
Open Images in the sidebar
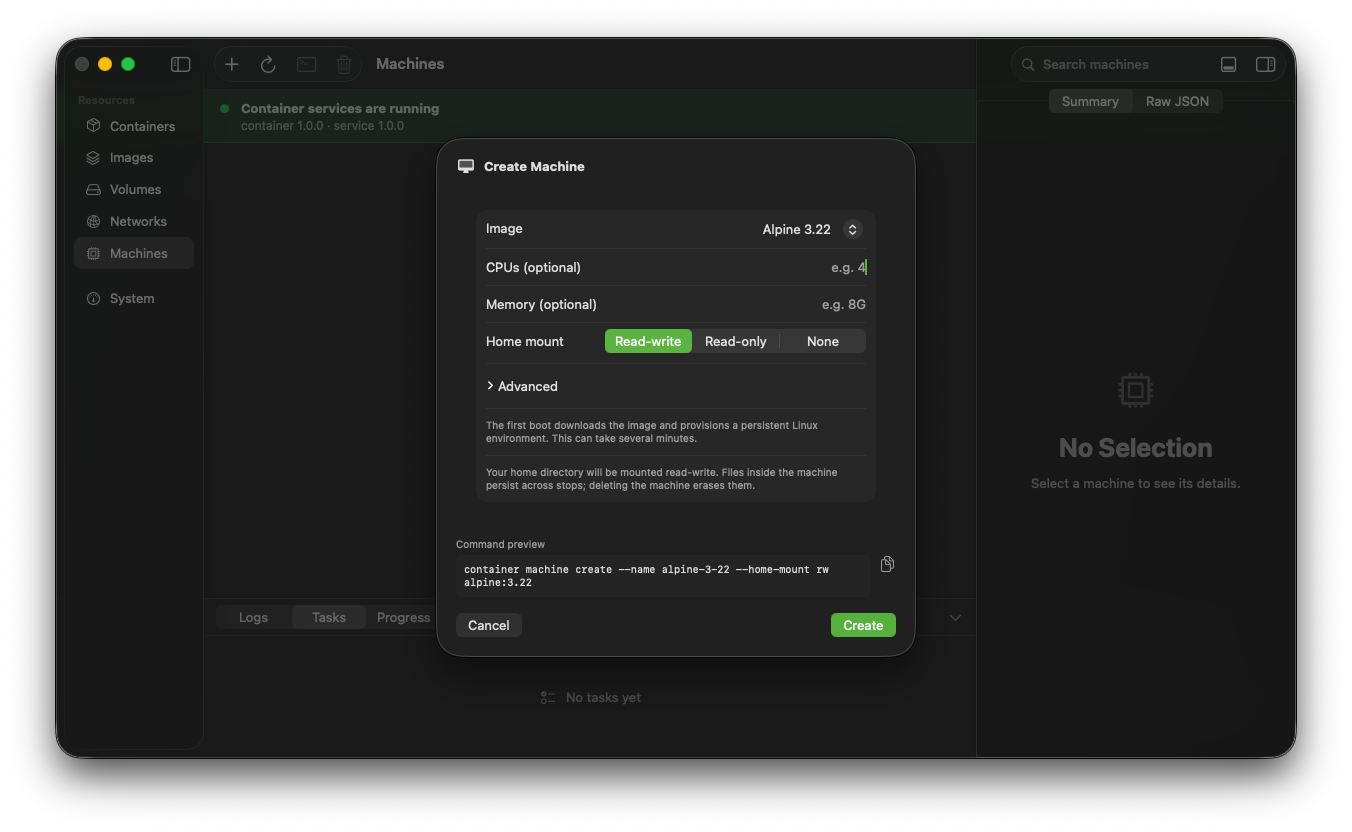134,158
